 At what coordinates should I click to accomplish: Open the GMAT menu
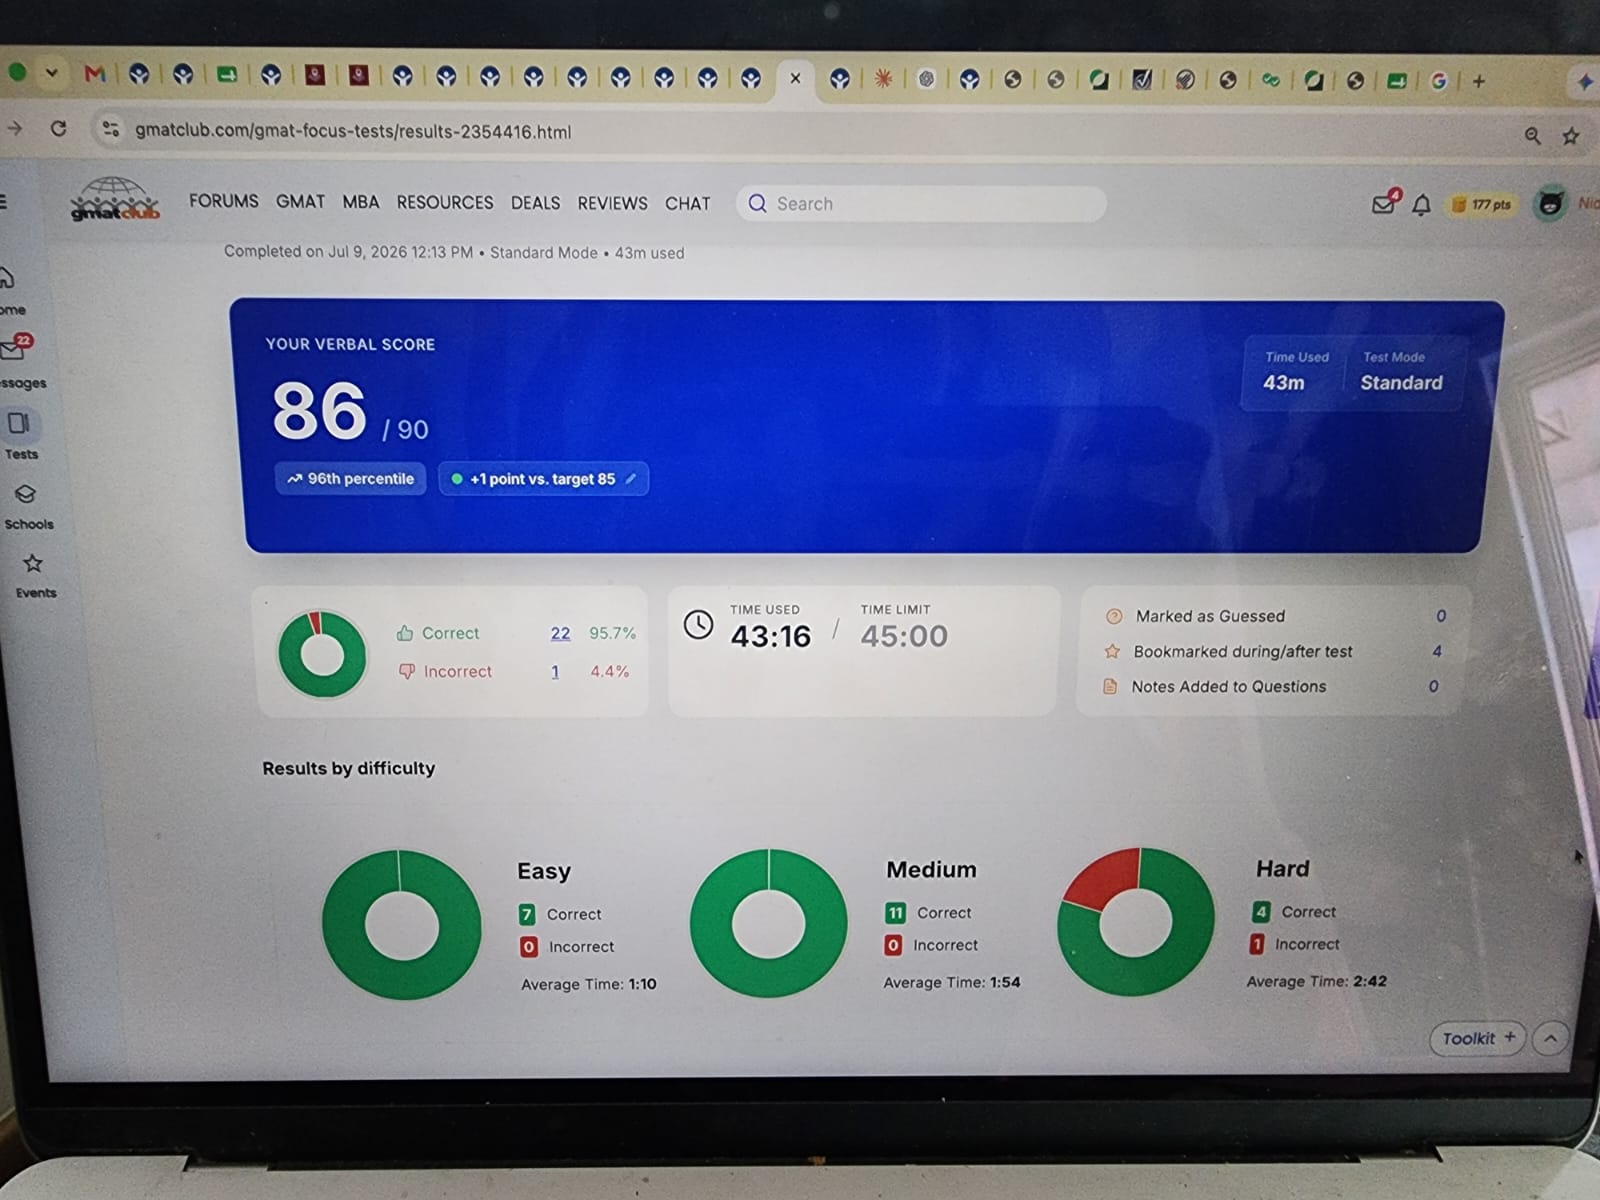[300, 201]
